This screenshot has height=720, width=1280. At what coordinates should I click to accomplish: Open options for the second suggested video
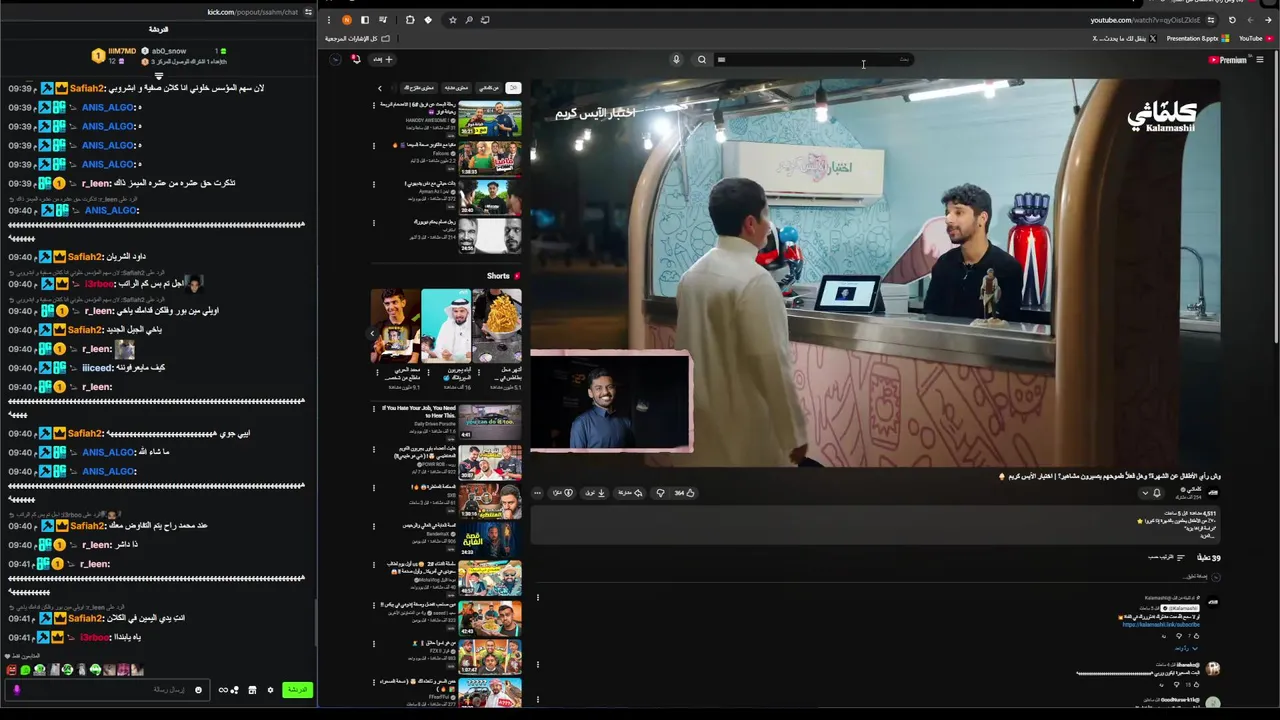pyautogui.click(x=374, y=146)
